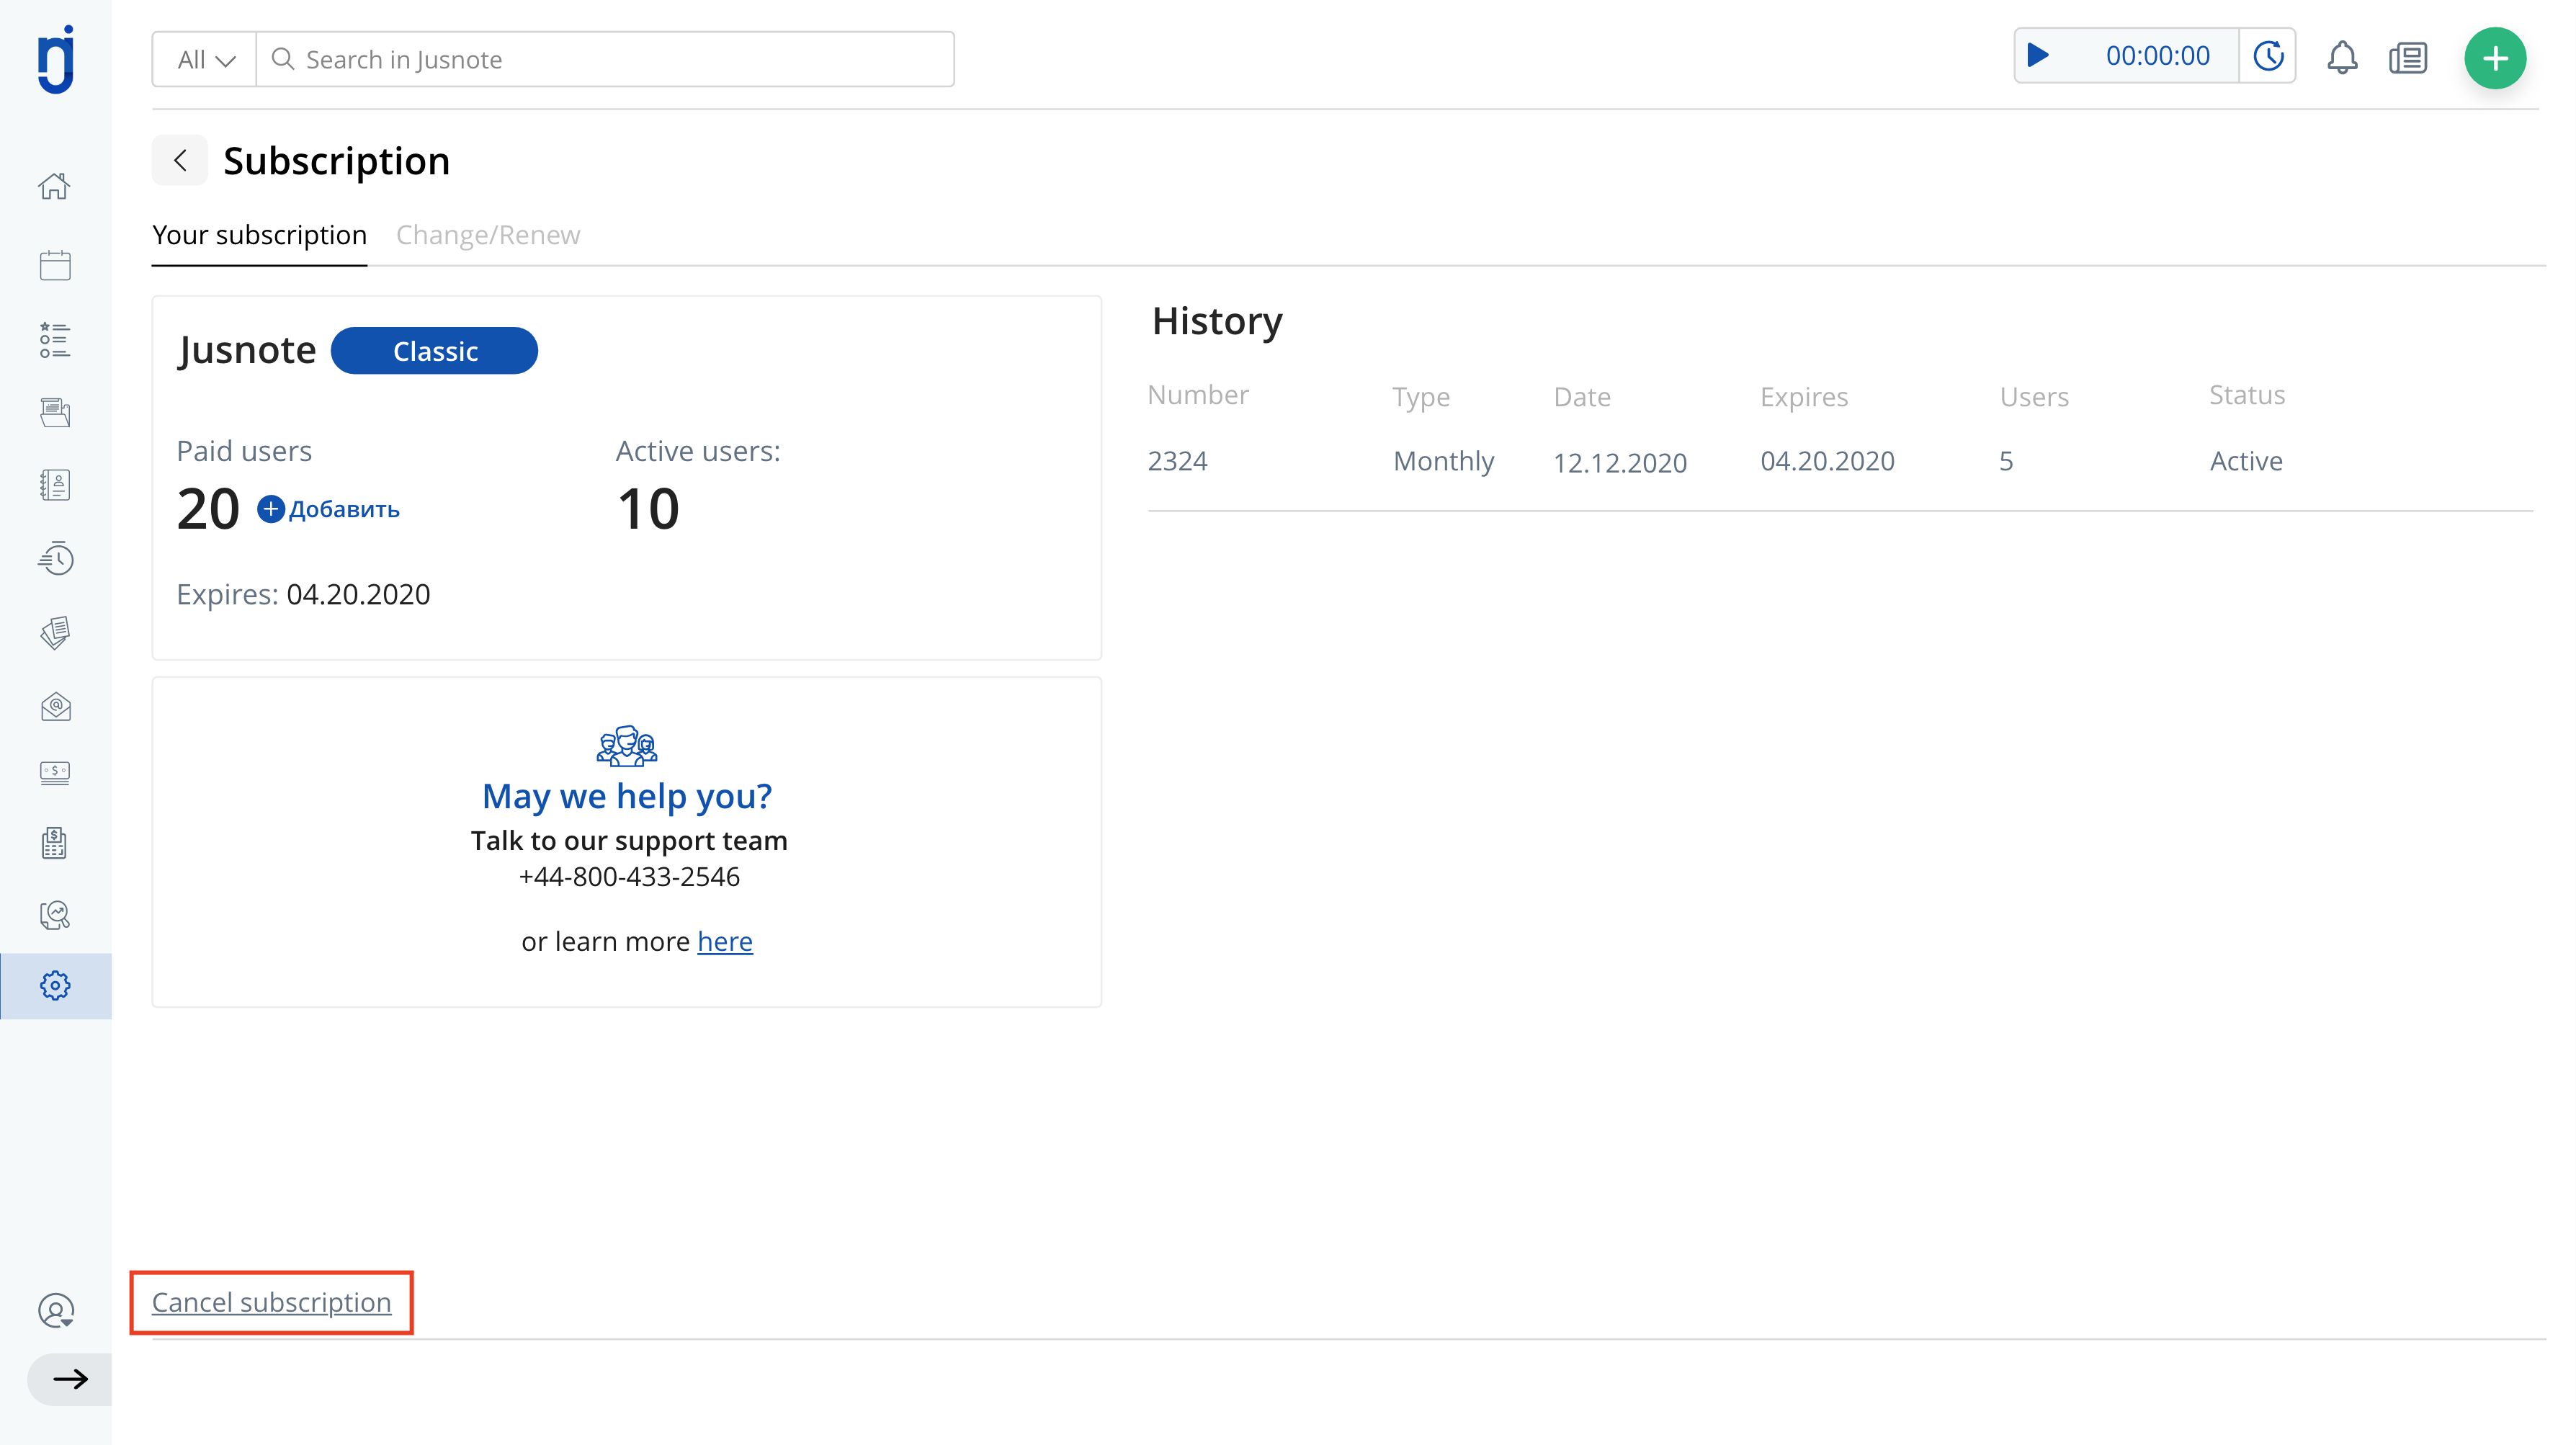Click the May we help you? heading
This screenshot has width=2576, height=1445.
pos(627,796)
